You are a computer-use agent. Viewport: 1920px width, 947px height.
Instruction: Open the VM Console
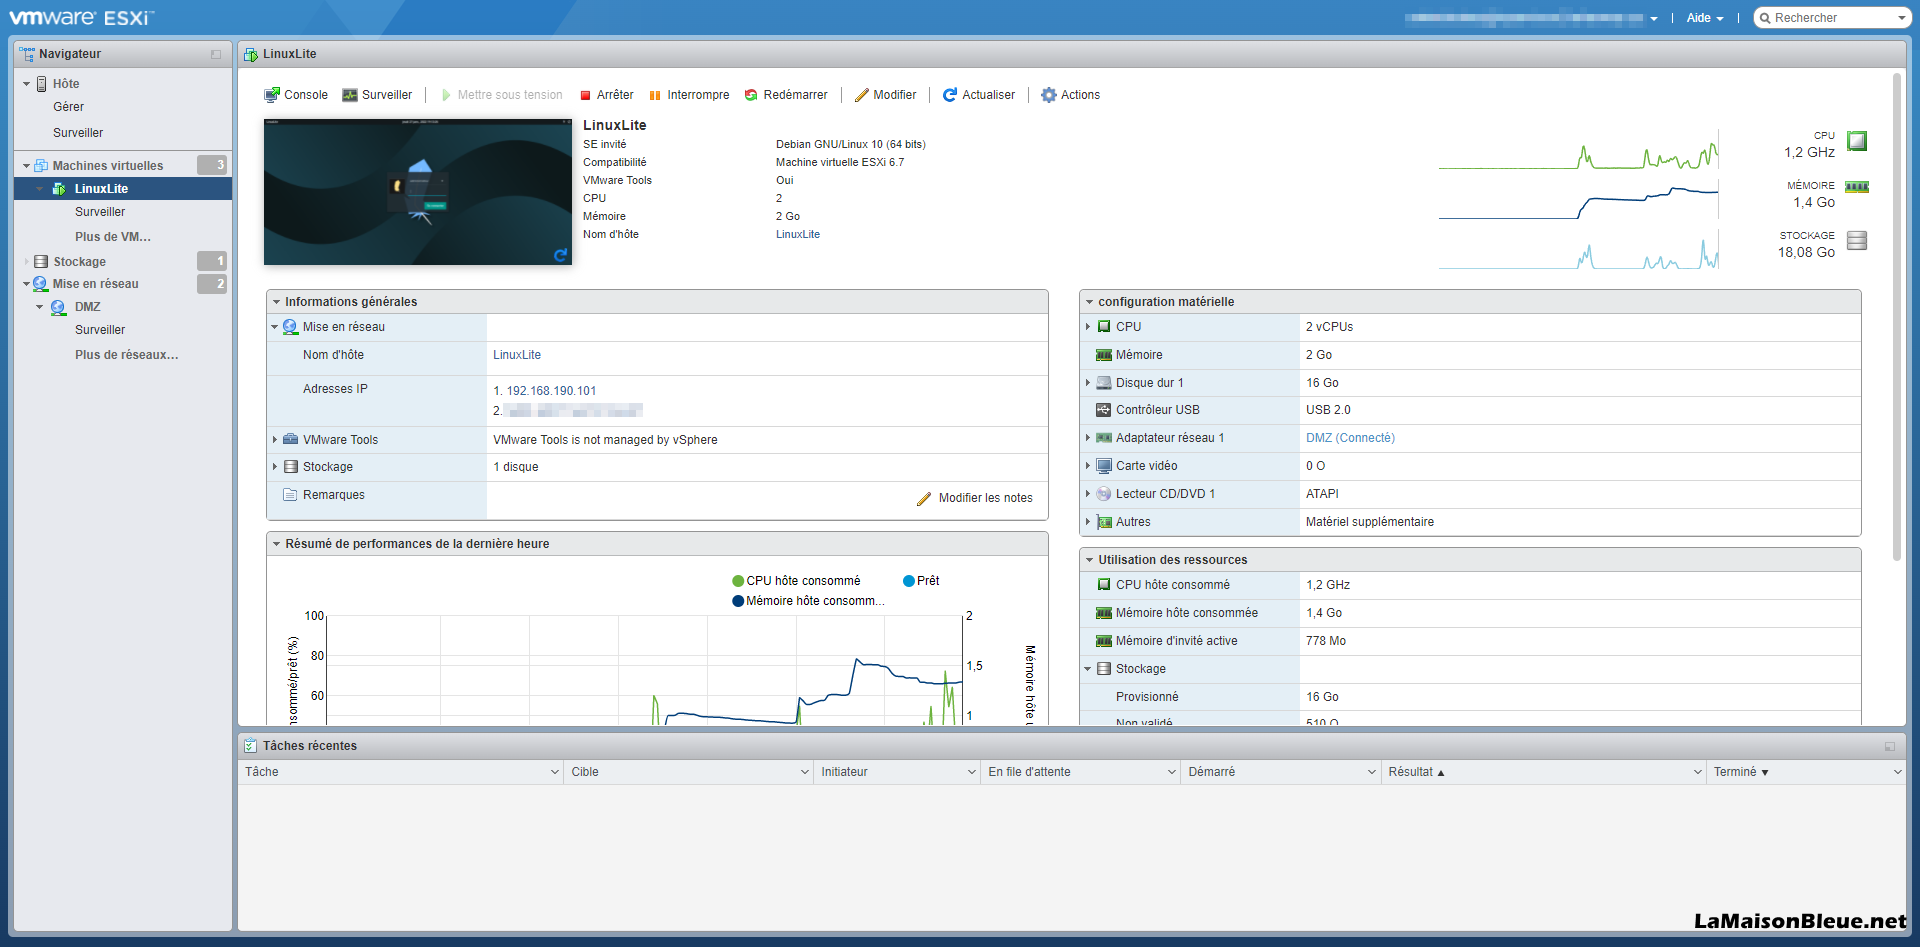click(x=296, y=95)
